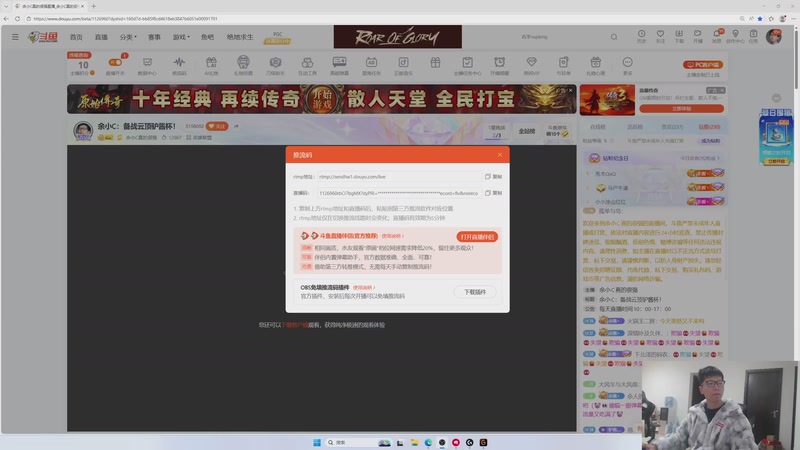
Task: Copy the 直播码 stream key with its 复制 icon
Action: coord(493,193)
